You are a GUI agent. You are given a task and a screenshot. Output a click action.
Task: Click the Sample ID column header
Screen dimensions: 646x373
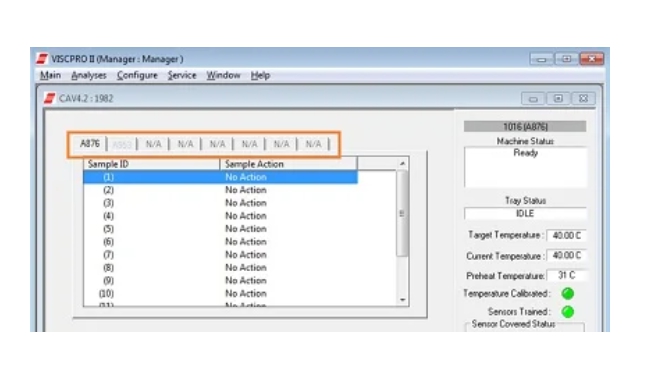152,164
